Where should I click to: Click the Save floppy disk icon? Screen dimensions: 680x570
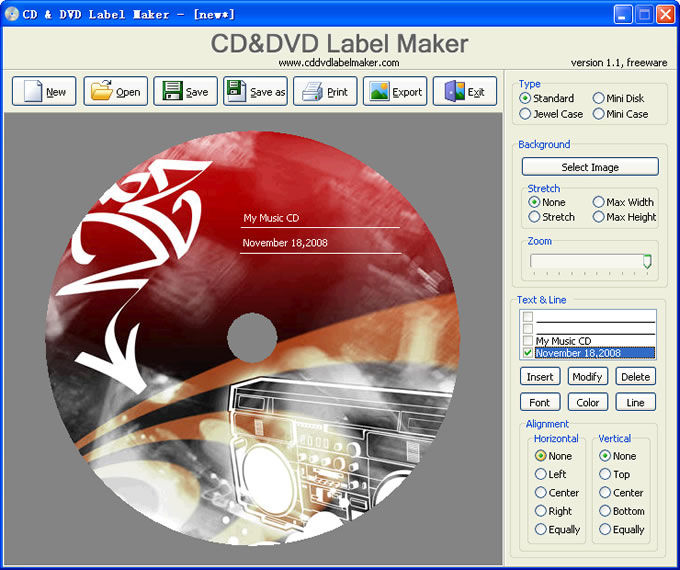(x=172, y=92)
